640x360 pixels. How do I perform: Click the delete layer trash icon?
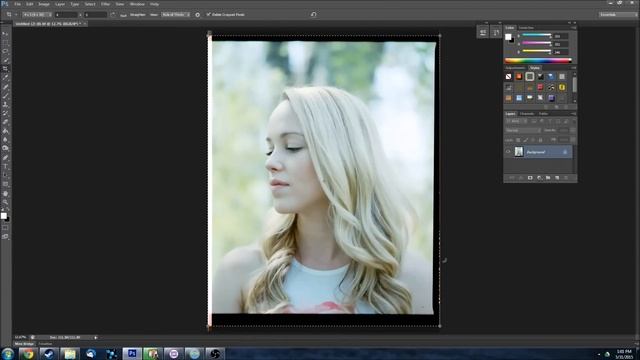click(x=566, y=178)
